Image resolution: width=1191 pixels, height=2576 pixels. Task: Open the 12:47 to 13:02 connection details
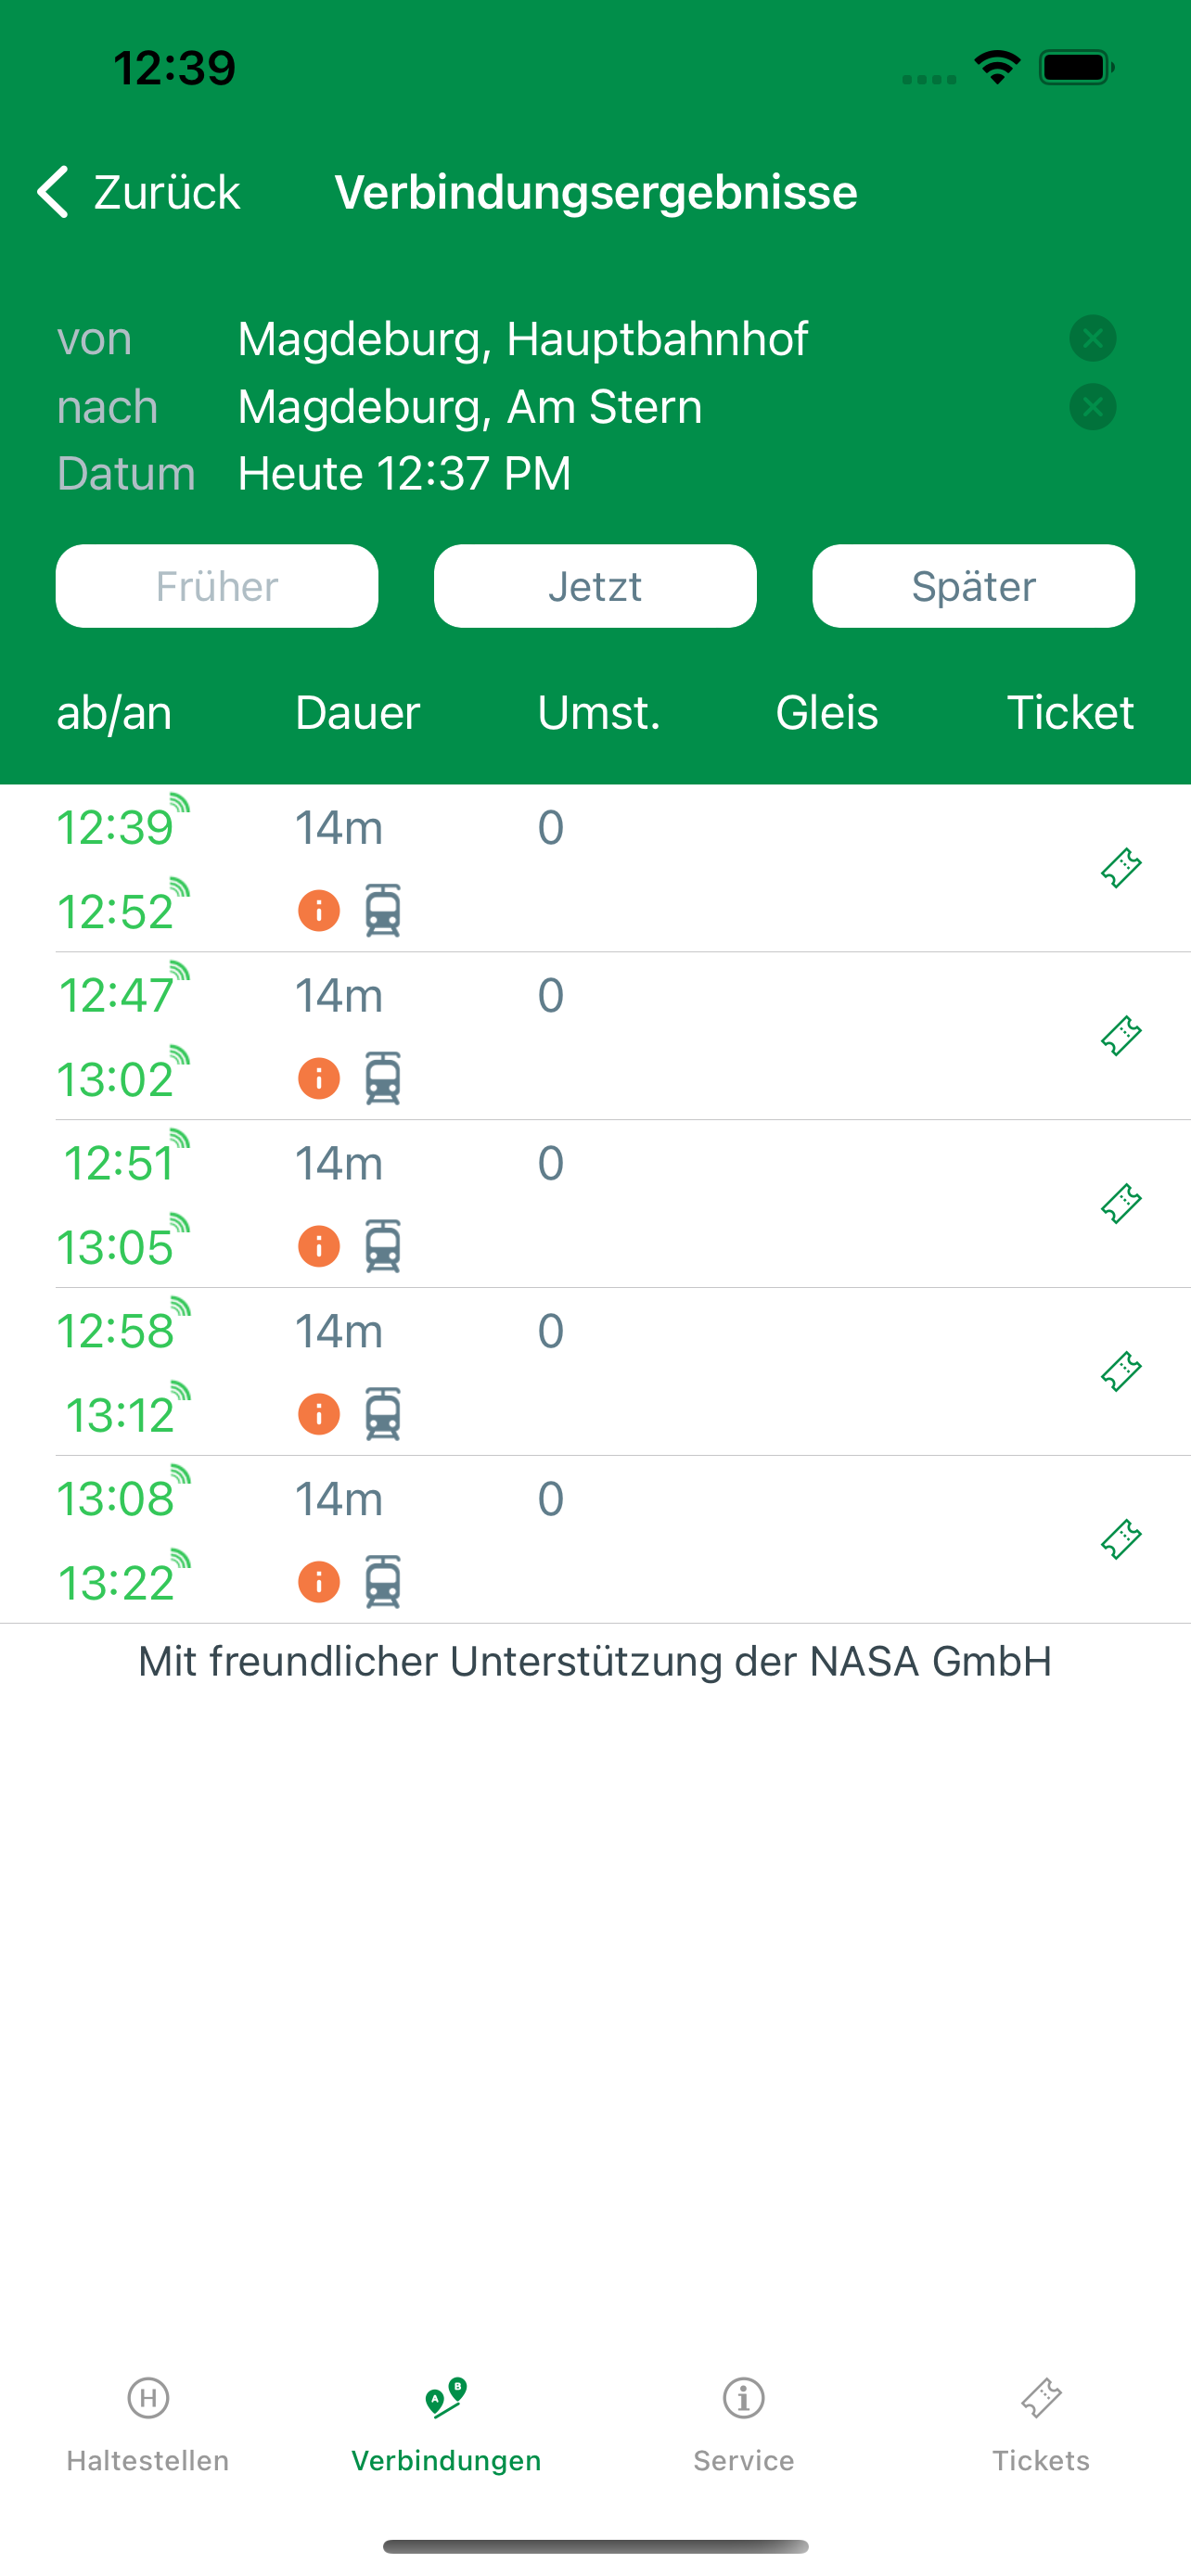click(x=595, y=1036)
